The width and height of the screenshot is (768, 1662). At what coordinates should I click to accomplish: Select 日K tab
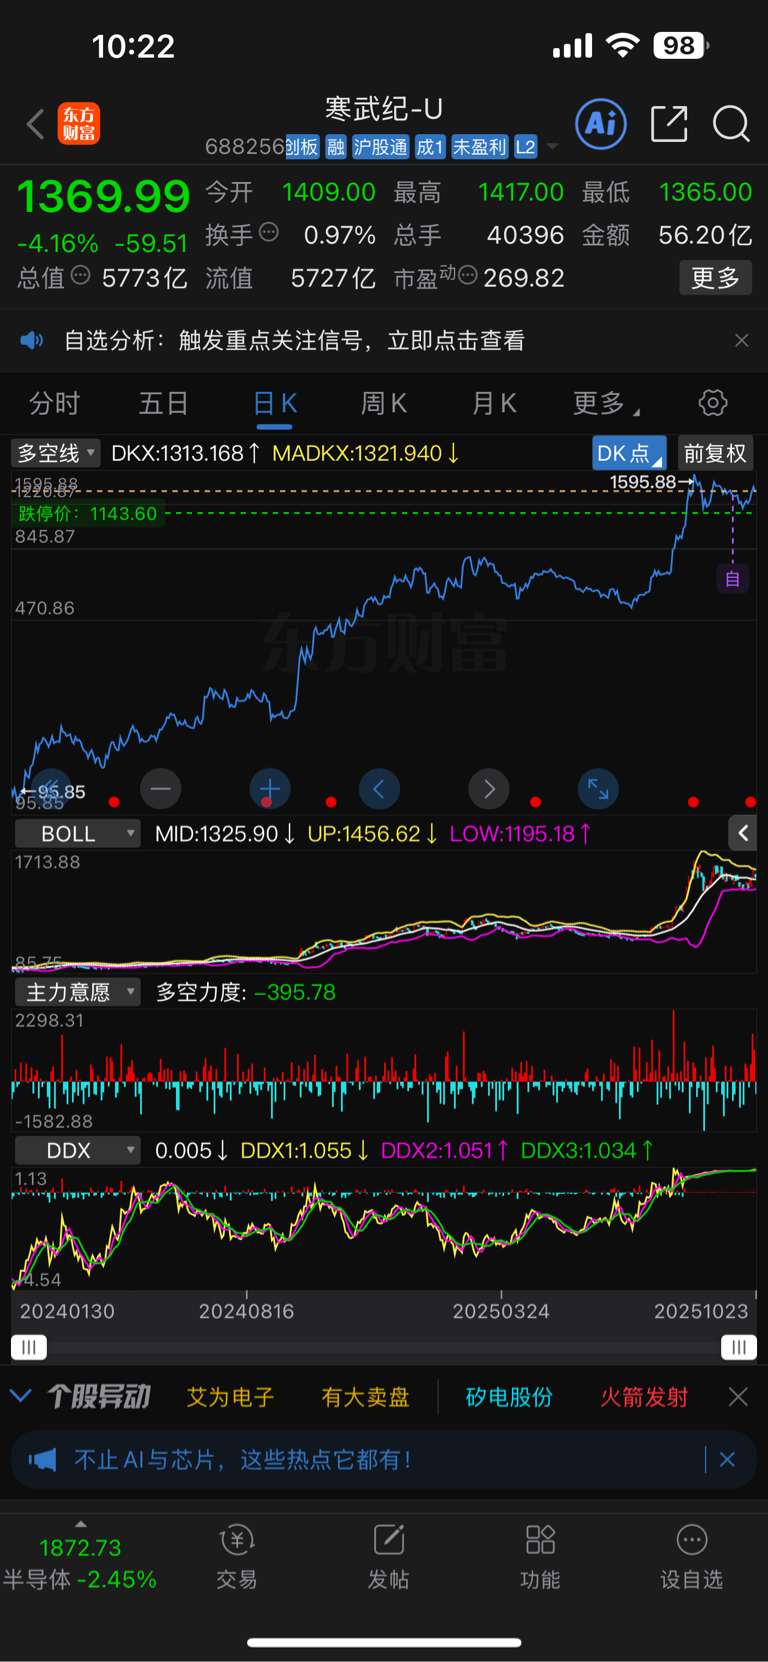[275, 403]
